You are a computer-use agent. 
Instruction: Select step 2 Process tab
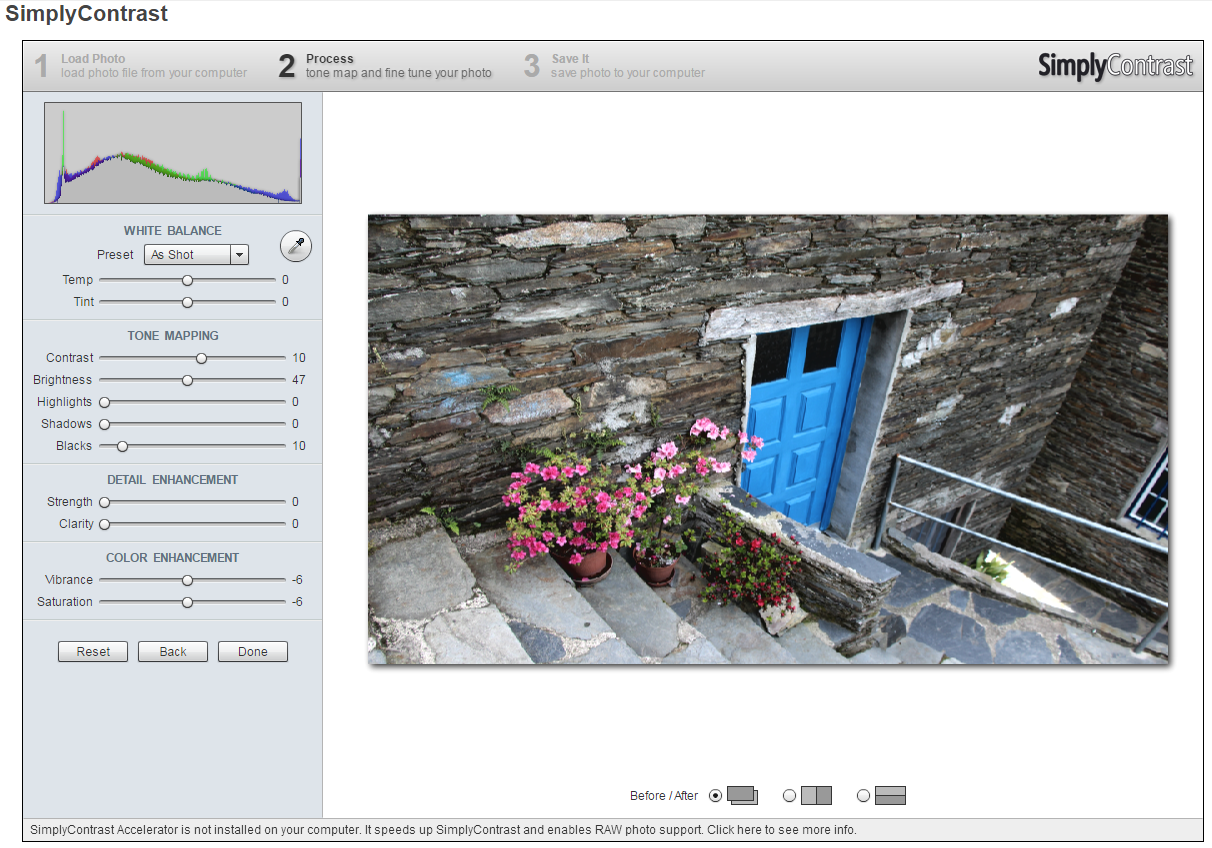pyautogui.click(x=385, y=66)
